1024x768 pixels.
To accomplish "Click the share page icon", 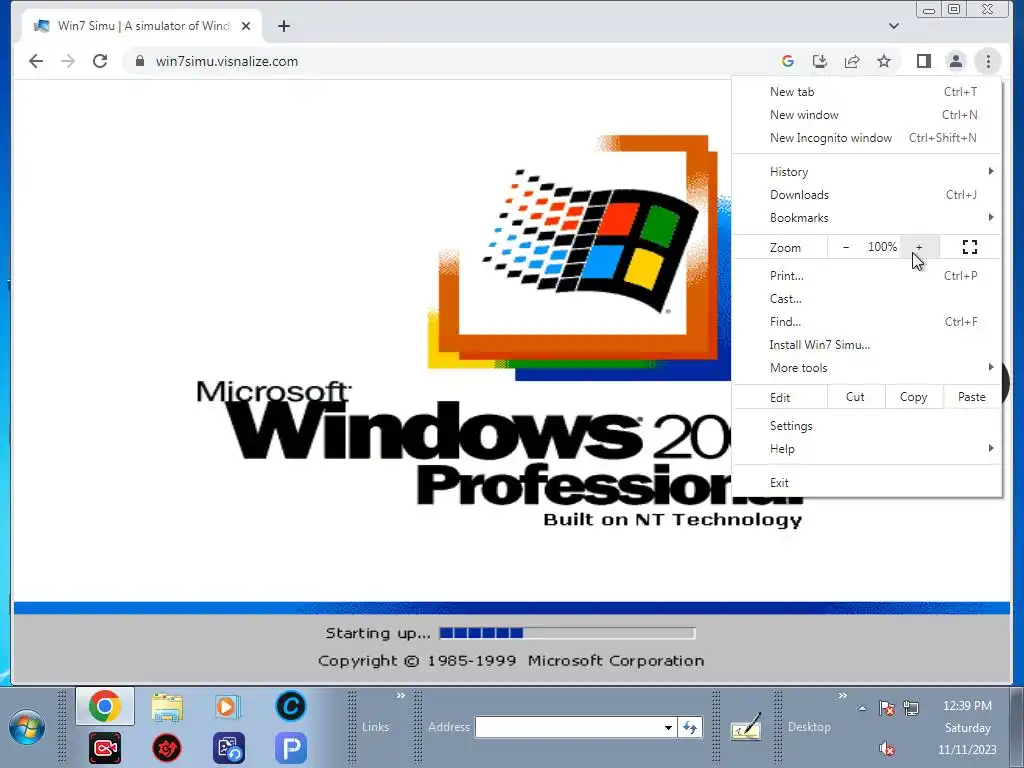I will coord(852,61).
